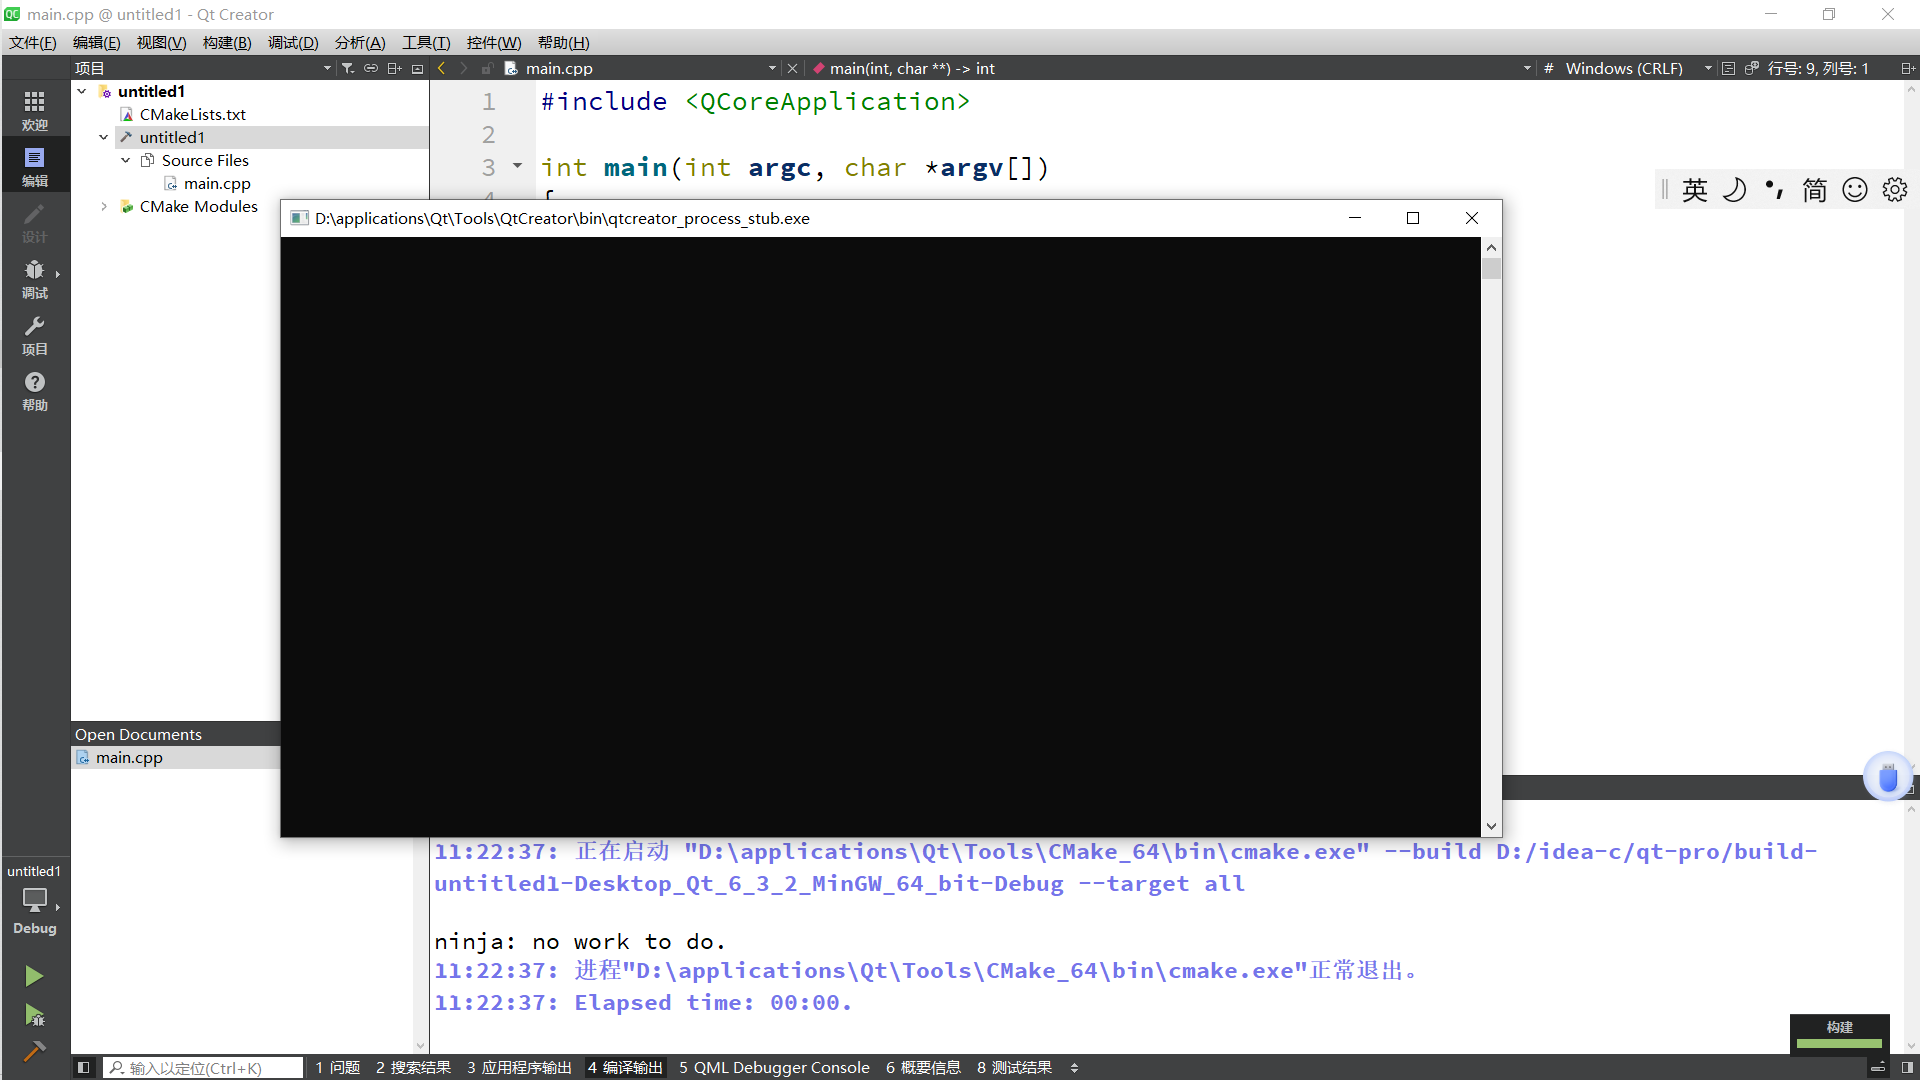The image size is (1920, 1080).
Task: Switch to Edit (编辑) mode
Action: point(35,166)
